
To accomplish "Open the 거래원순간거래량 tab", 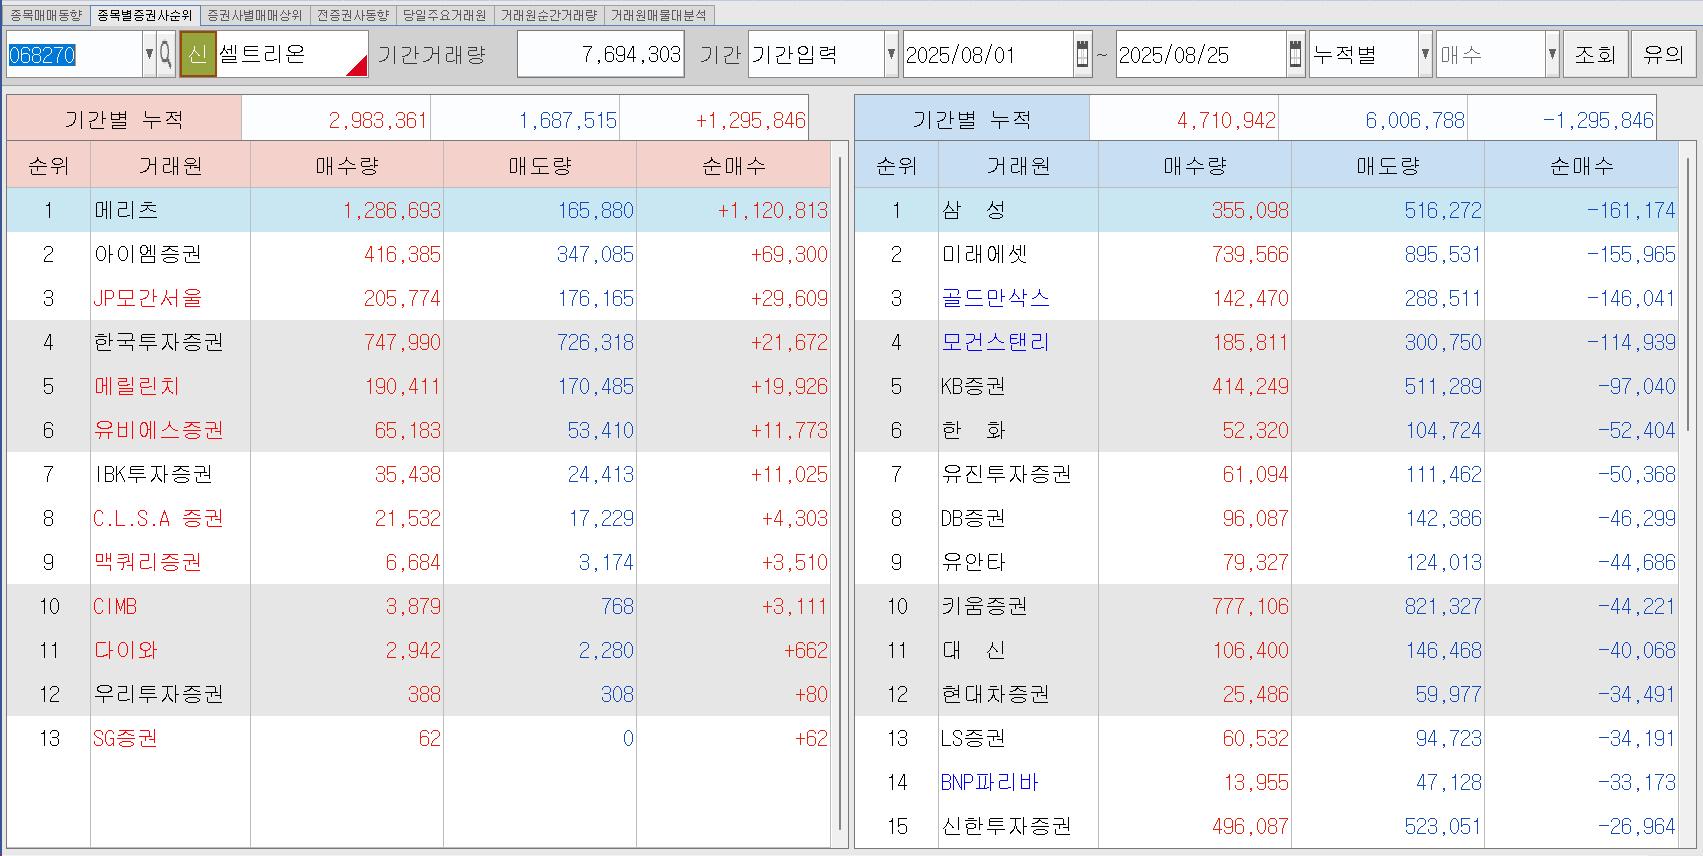I will (x=548, y=15).
